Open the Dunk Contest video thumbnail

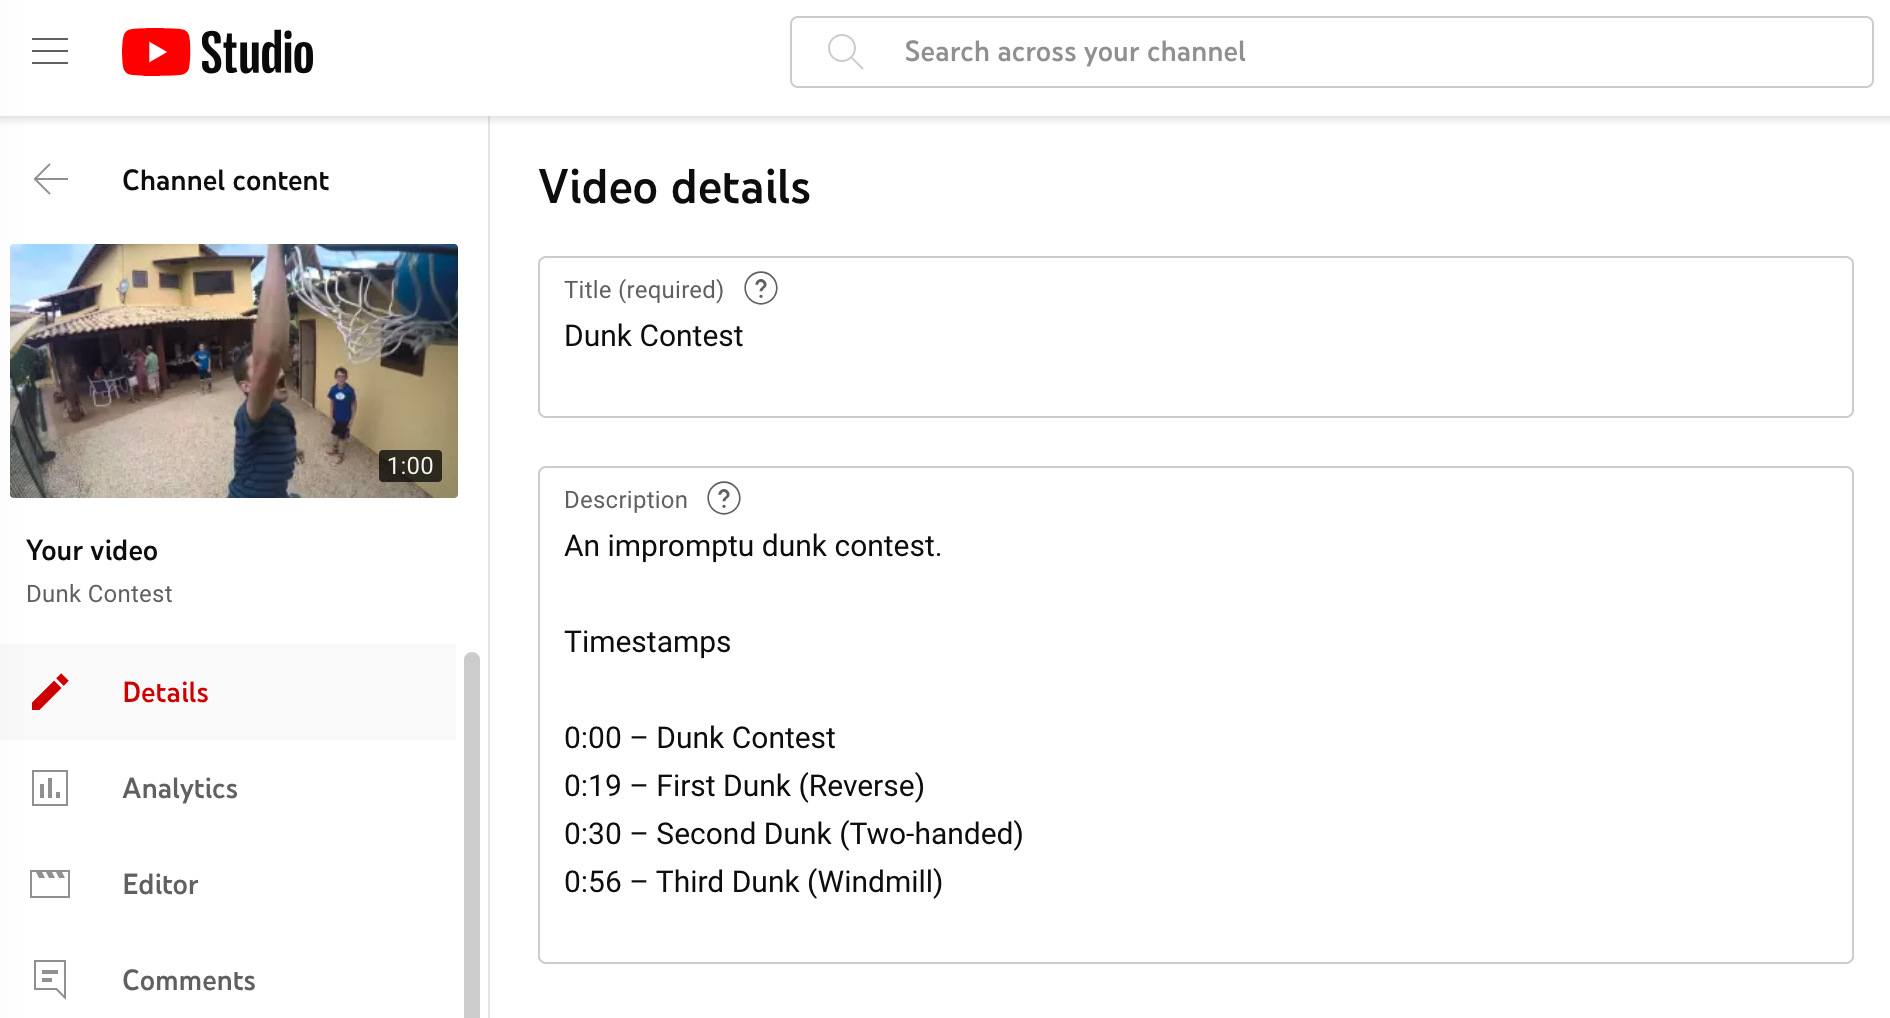pos(234,371)
